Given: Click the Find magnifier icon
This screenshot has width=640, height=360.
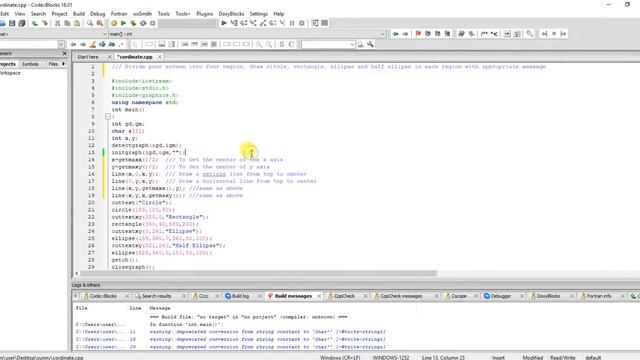Looking at the screenshot, I should click(90, 24).
